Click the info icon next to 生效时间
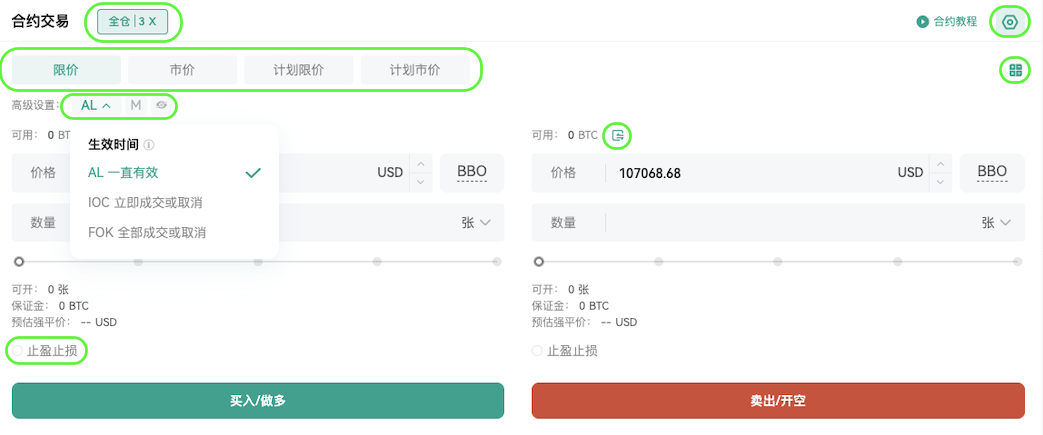 click(x=150, y=144)
